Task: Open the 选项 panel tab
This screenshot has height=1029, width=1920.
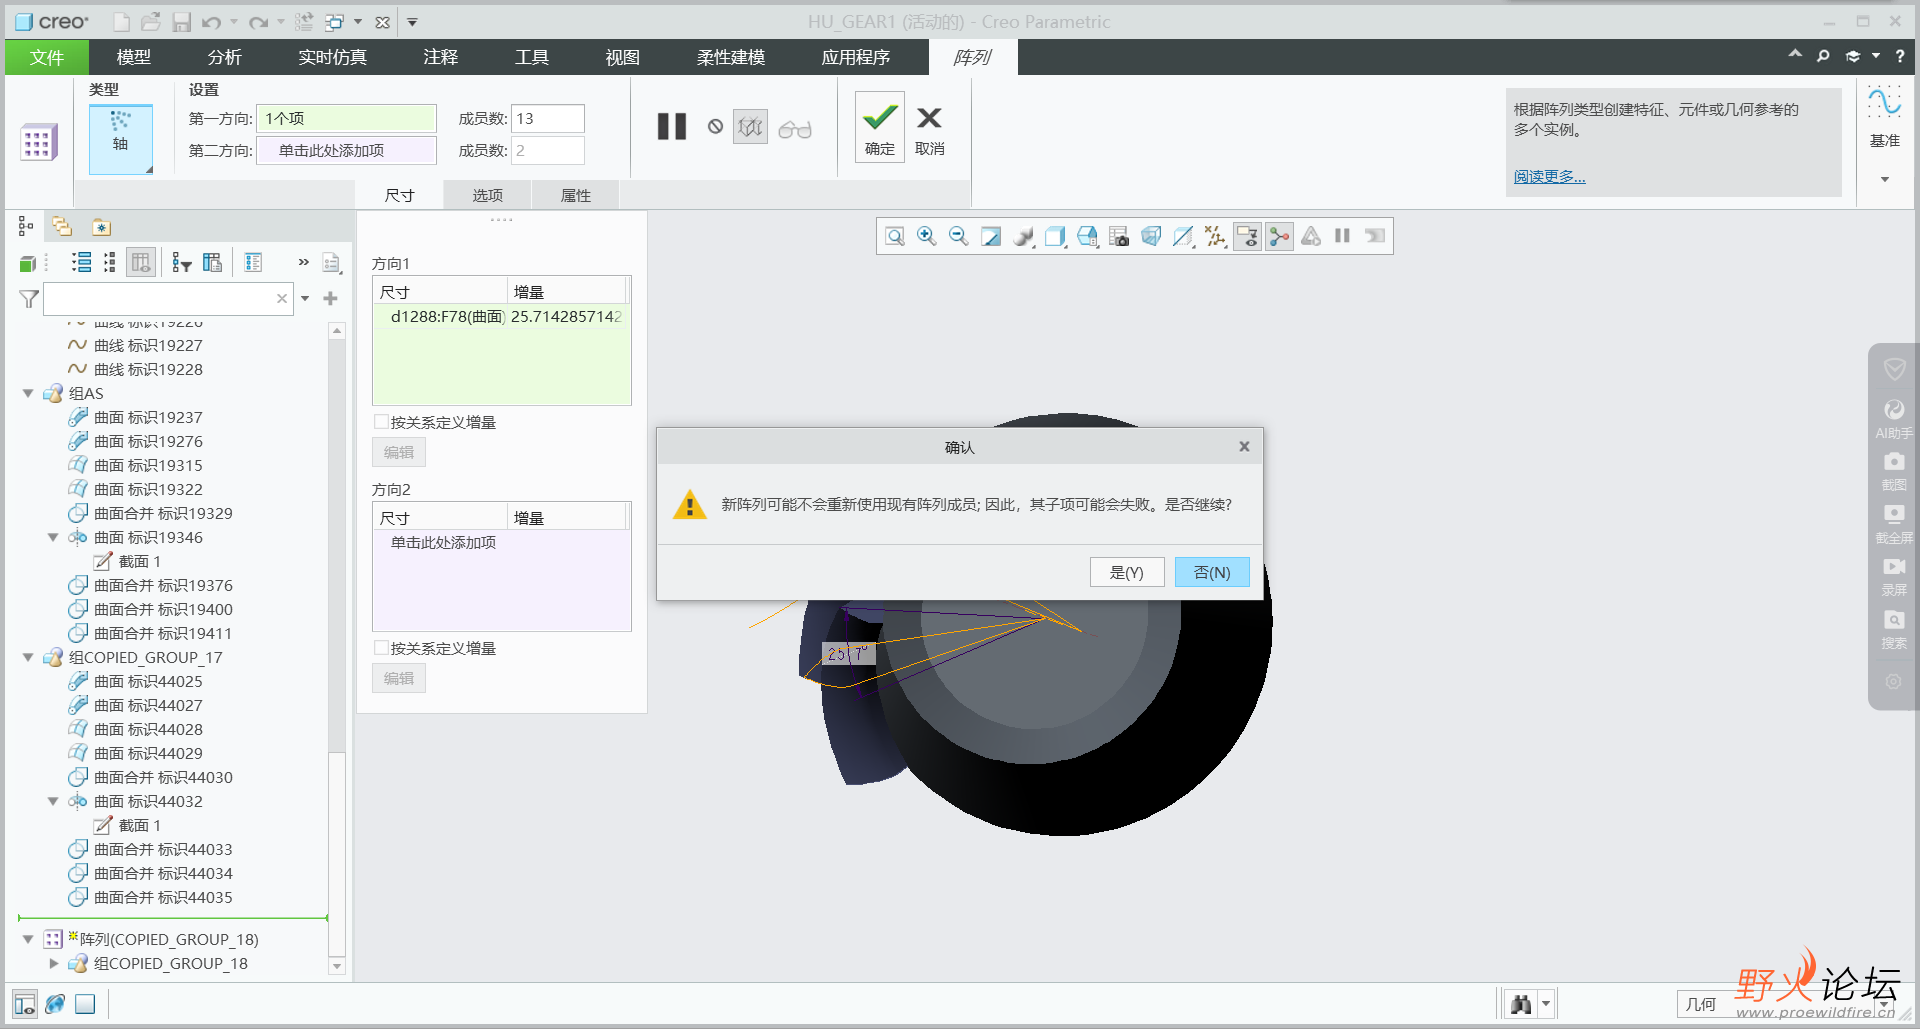Action: coord(488,195)
